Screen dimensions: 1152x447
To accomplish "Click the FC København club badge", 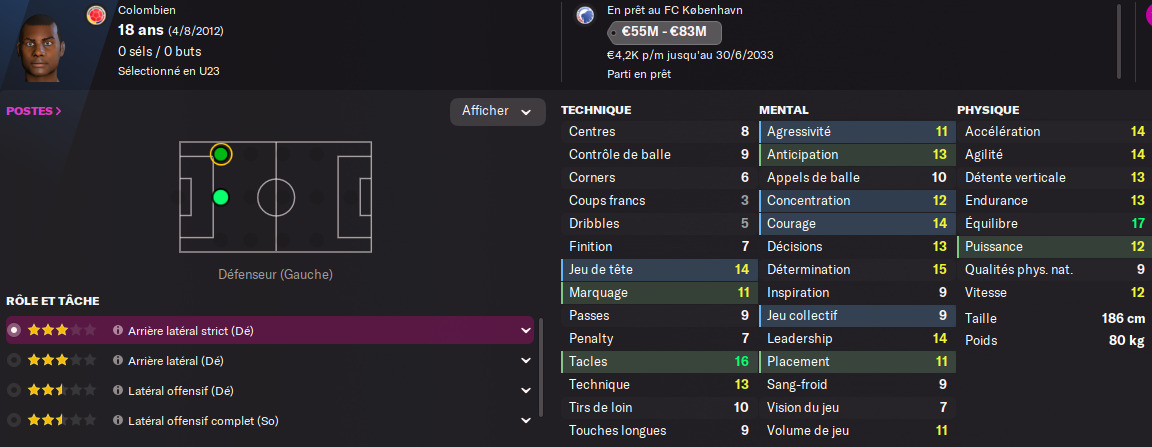I will 585,14.
